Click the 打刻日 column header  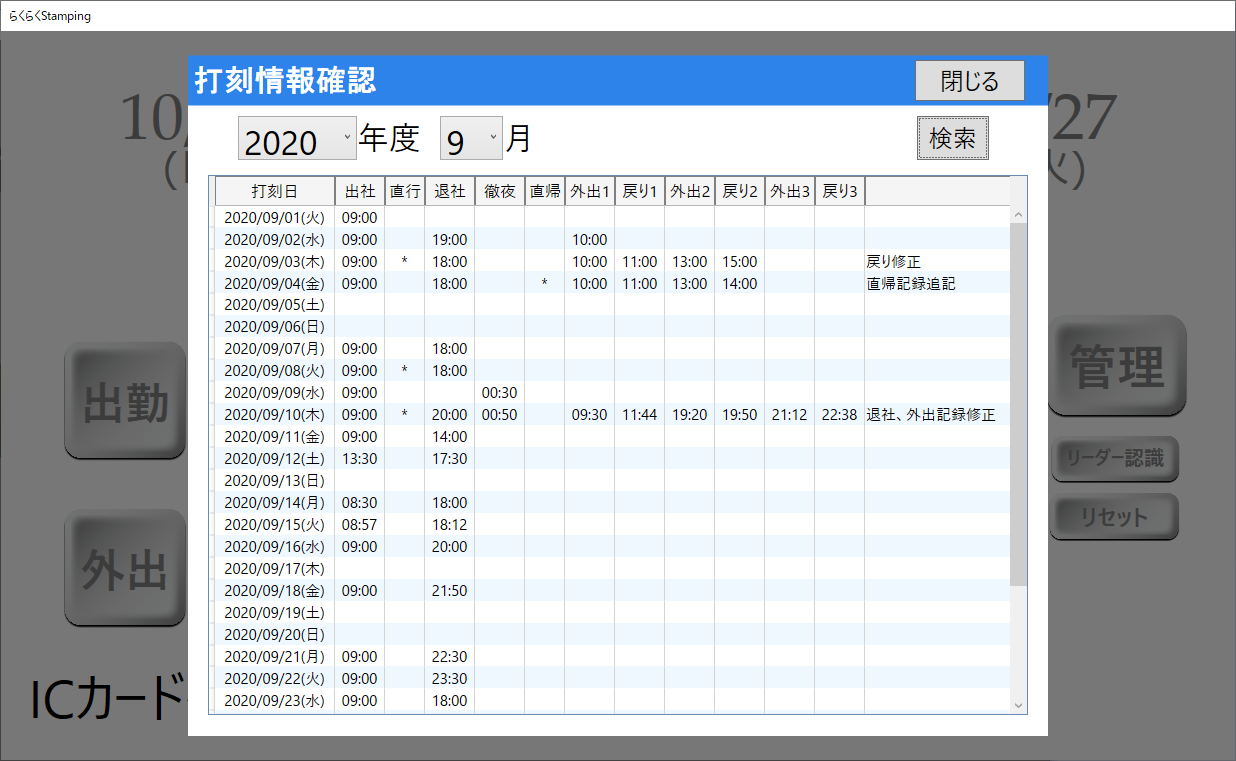pos(274,191)
